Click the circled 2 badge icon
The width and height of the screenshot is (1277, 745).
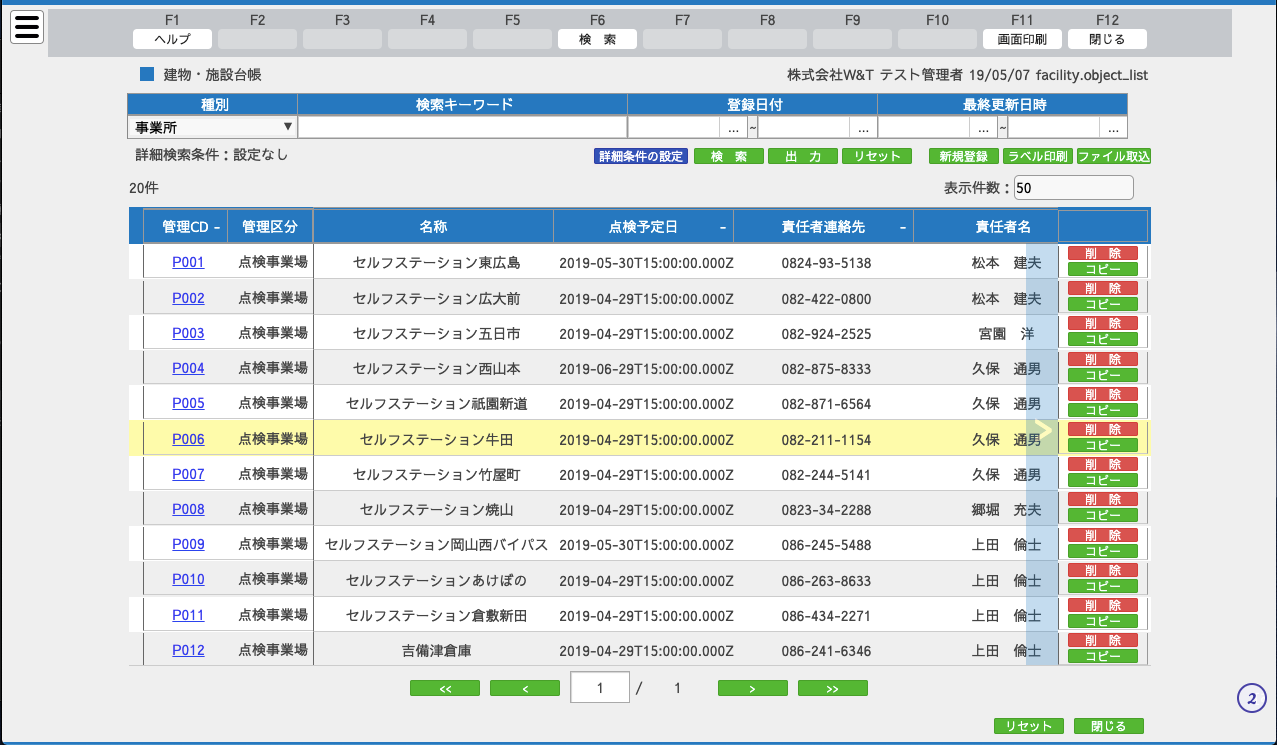(x=1251, y=698)
